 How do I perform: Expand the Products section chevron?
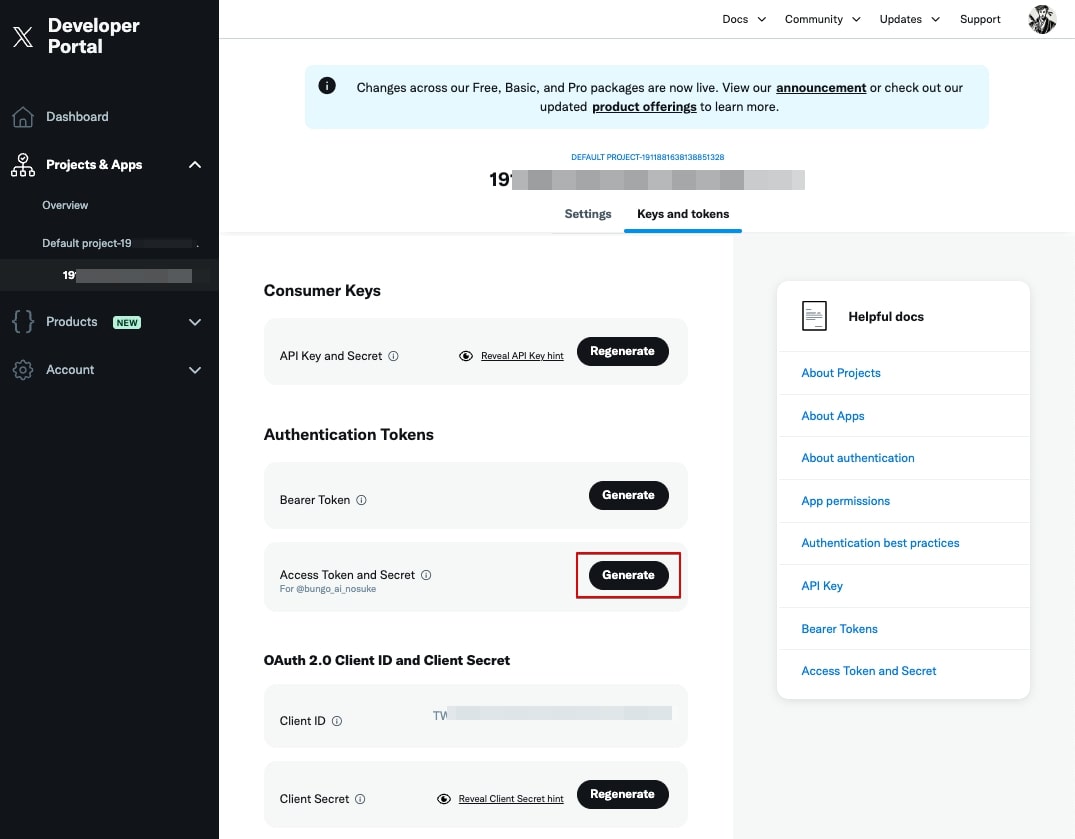tap(195, 322)
